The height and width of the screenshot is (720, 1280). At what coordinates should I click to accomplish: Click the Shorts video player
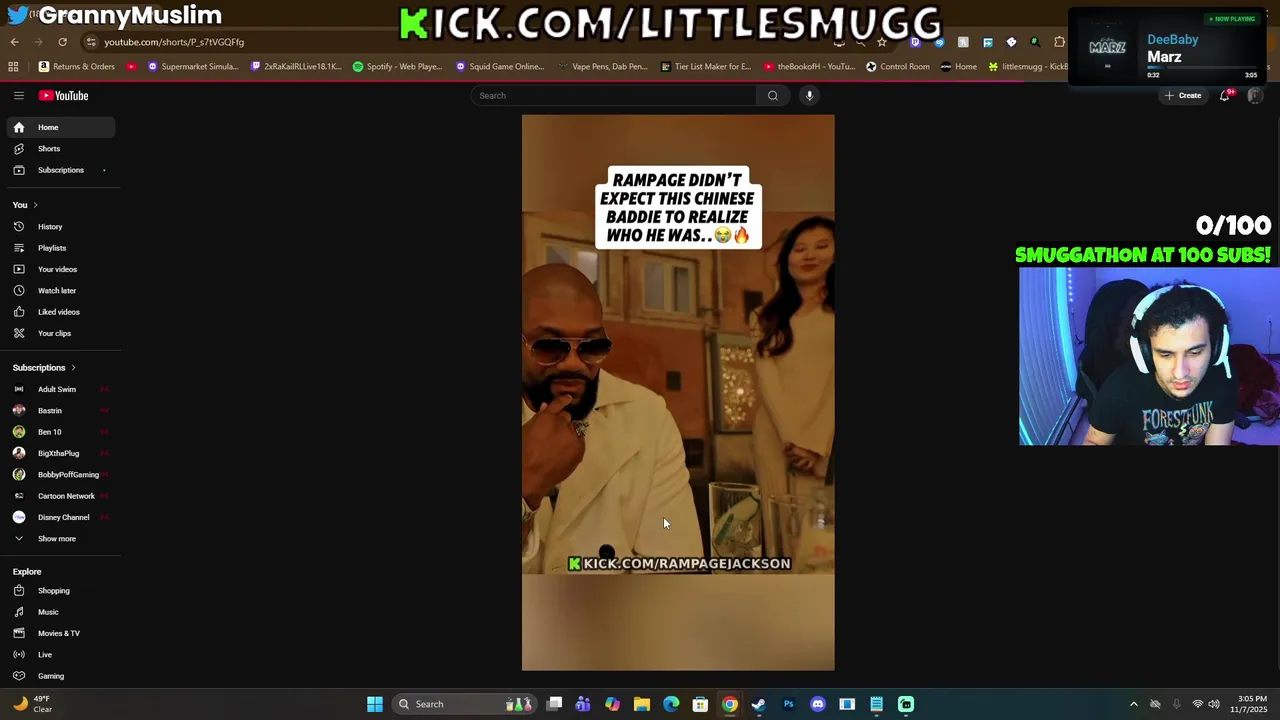click(678, 392)
